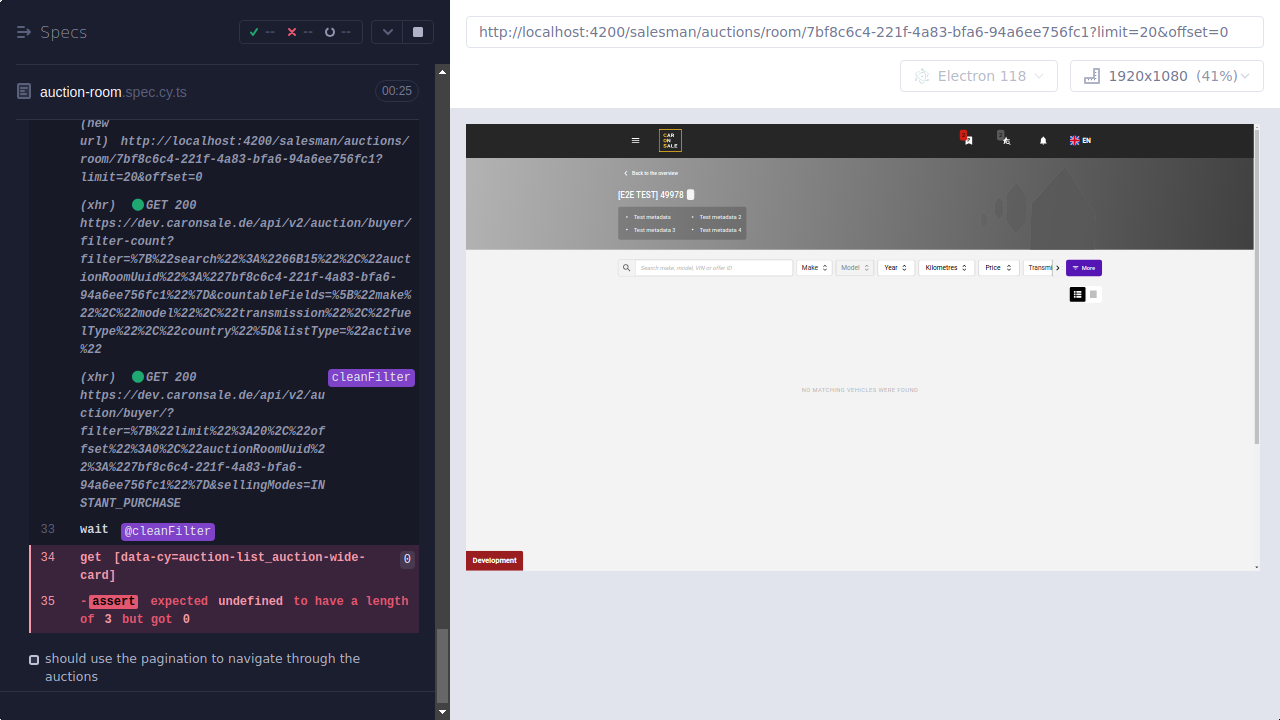This screenshot has height=720, width=1280.
Task: Click the CAR ON SALE logo
Action: click(669, 140)
